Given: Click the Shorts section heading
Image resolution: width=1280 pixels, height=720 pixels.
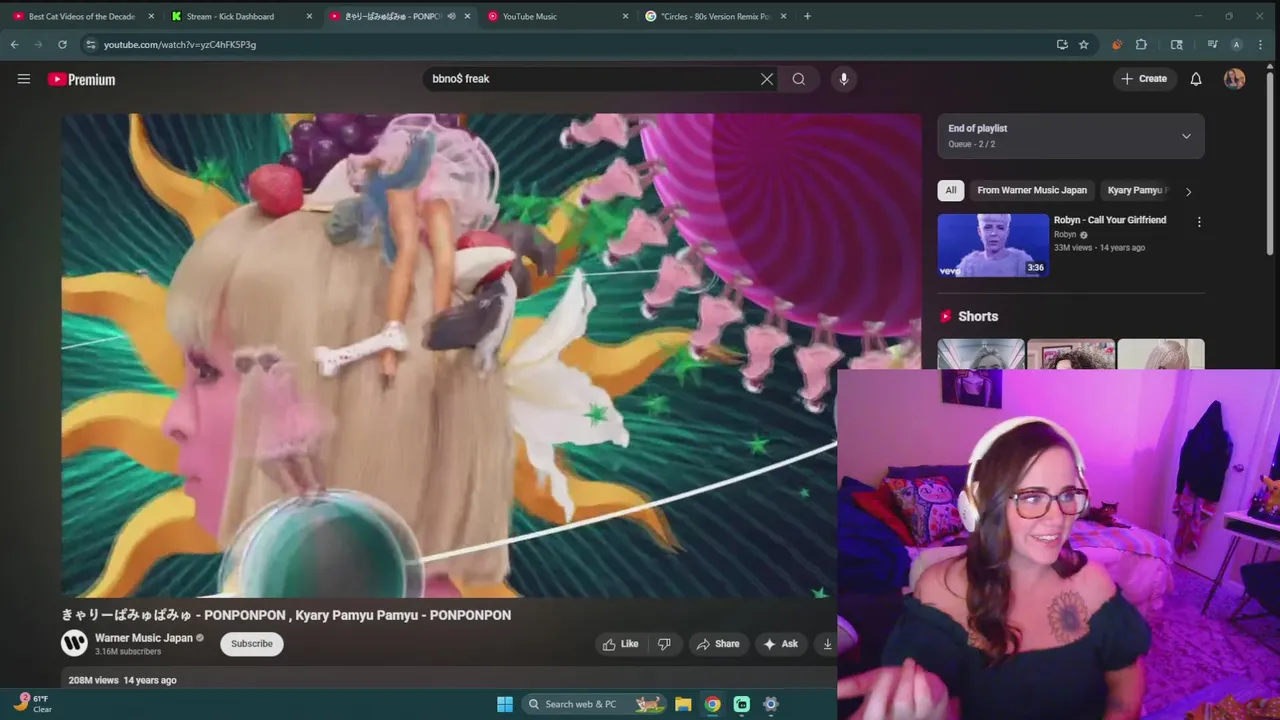Looking at the screenshot, I should pyautogui.click(x=978, y=316).
